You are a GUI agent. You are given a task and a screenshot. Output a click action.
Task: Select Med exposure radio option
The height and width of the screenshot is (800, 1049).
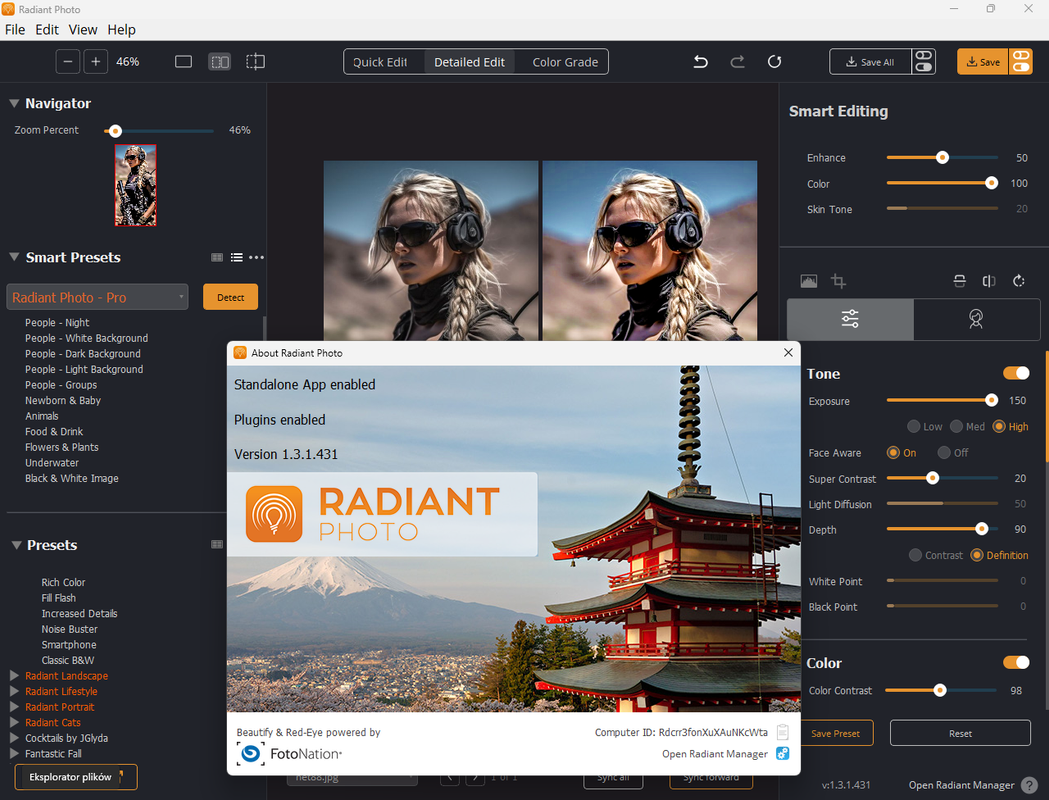pyautogui.click(x=957, y=427)
